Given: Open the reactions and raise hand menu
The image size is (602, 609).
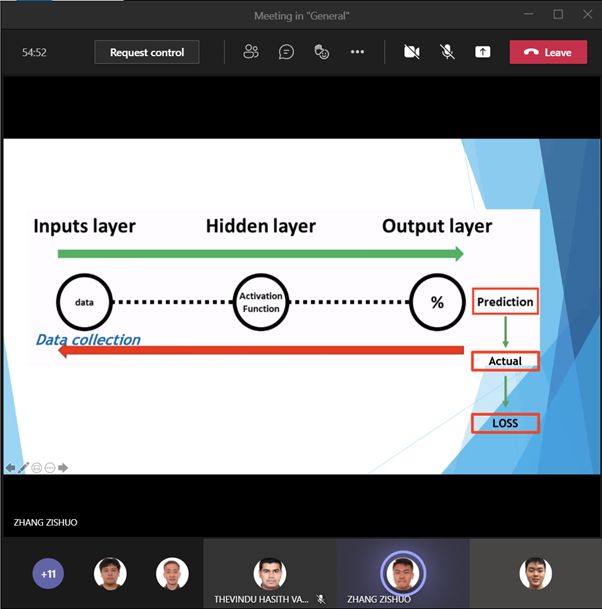Looking at the screenshot, I should (322, 52).
